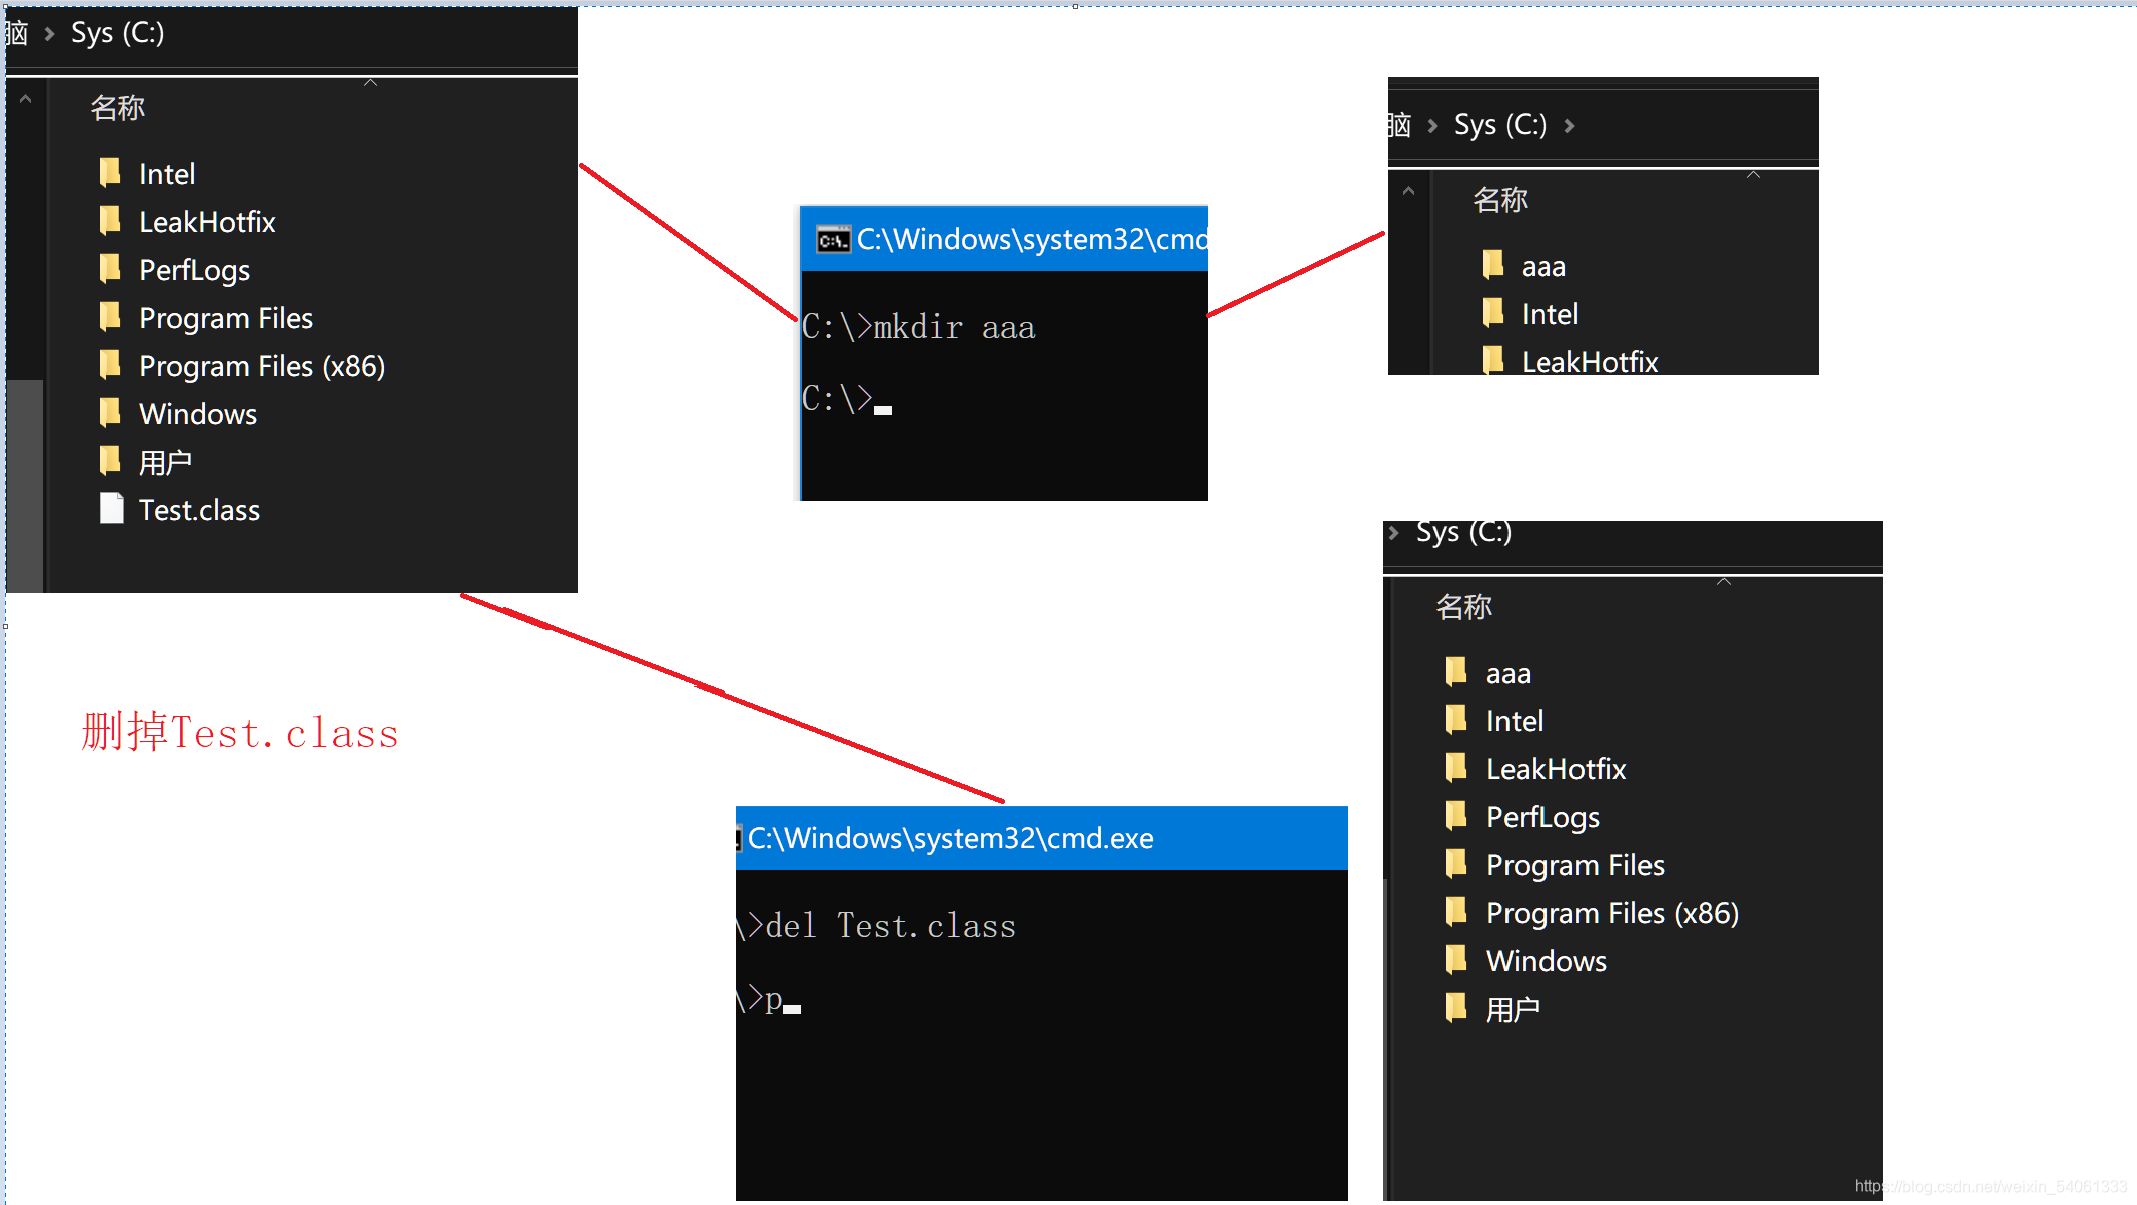
Task: Click the Windows folder icon in the window containing Test.class
Action: [111, 413]
